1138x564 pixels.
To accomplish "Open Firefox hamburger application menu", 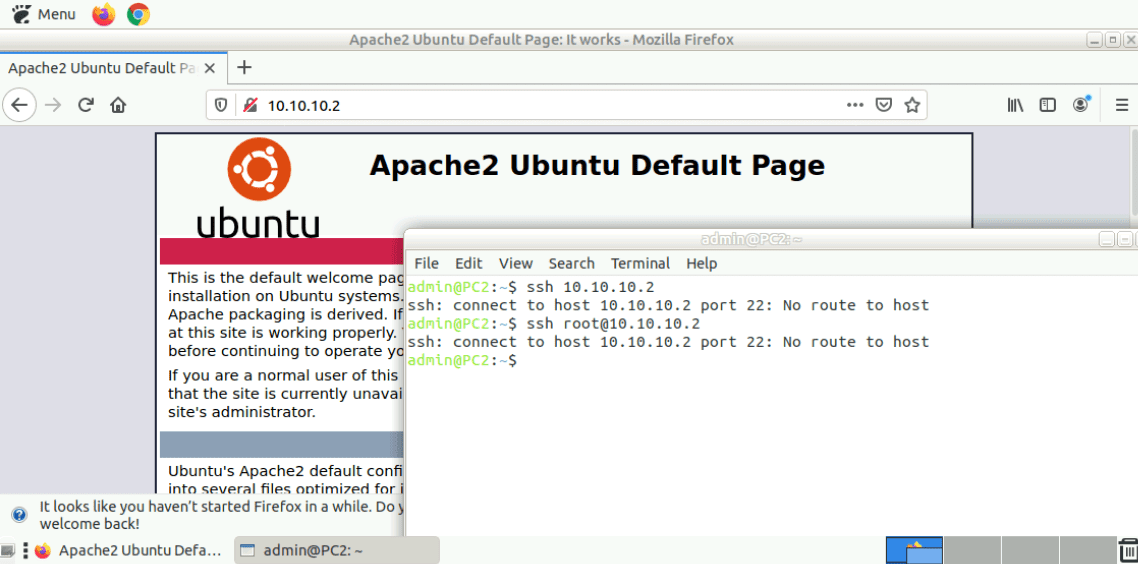I will pyautogui.click(x=1121, y=105).
